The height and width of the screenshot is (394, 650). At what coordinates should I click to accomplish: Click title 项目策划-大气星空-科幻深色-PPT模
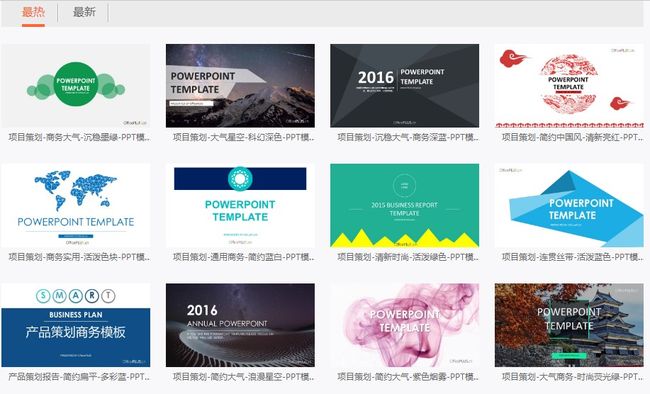pos(243,137)
